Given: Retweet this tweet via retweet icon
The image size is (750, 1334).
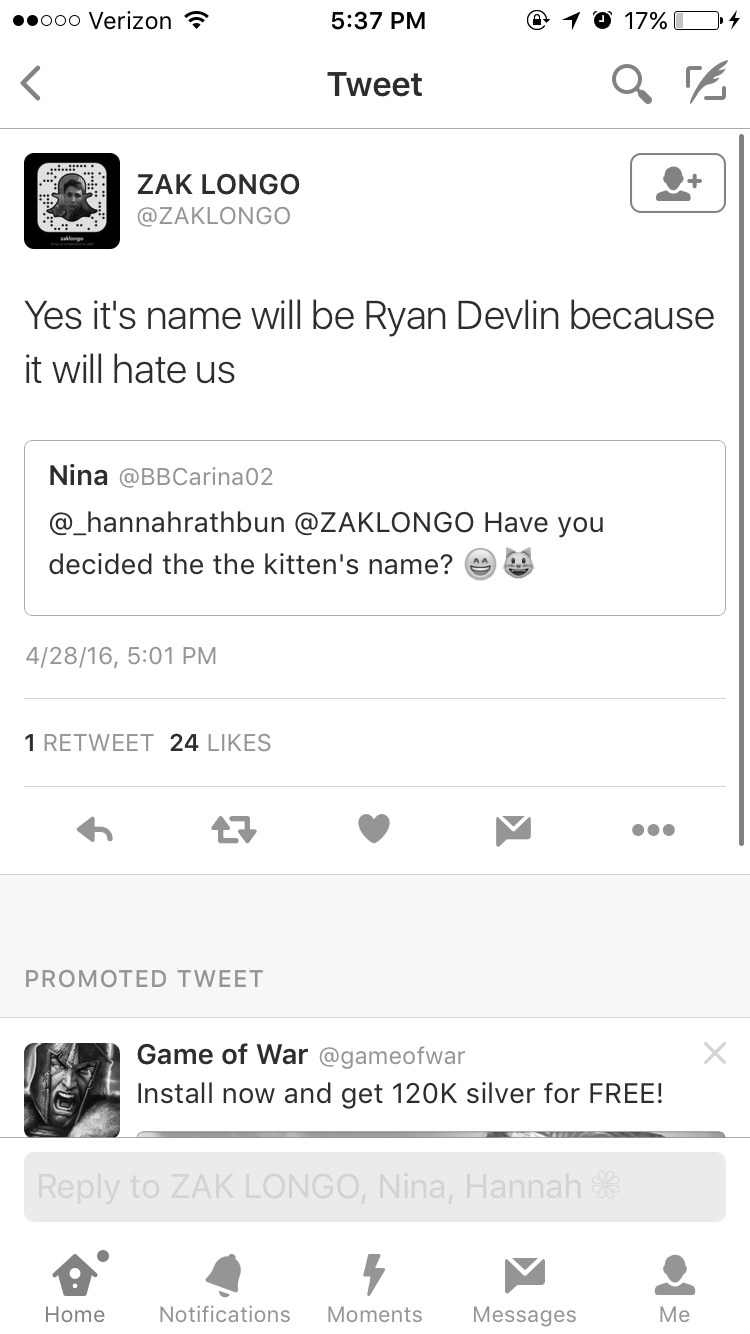Looking at the screenshot, I should [235, 829].
